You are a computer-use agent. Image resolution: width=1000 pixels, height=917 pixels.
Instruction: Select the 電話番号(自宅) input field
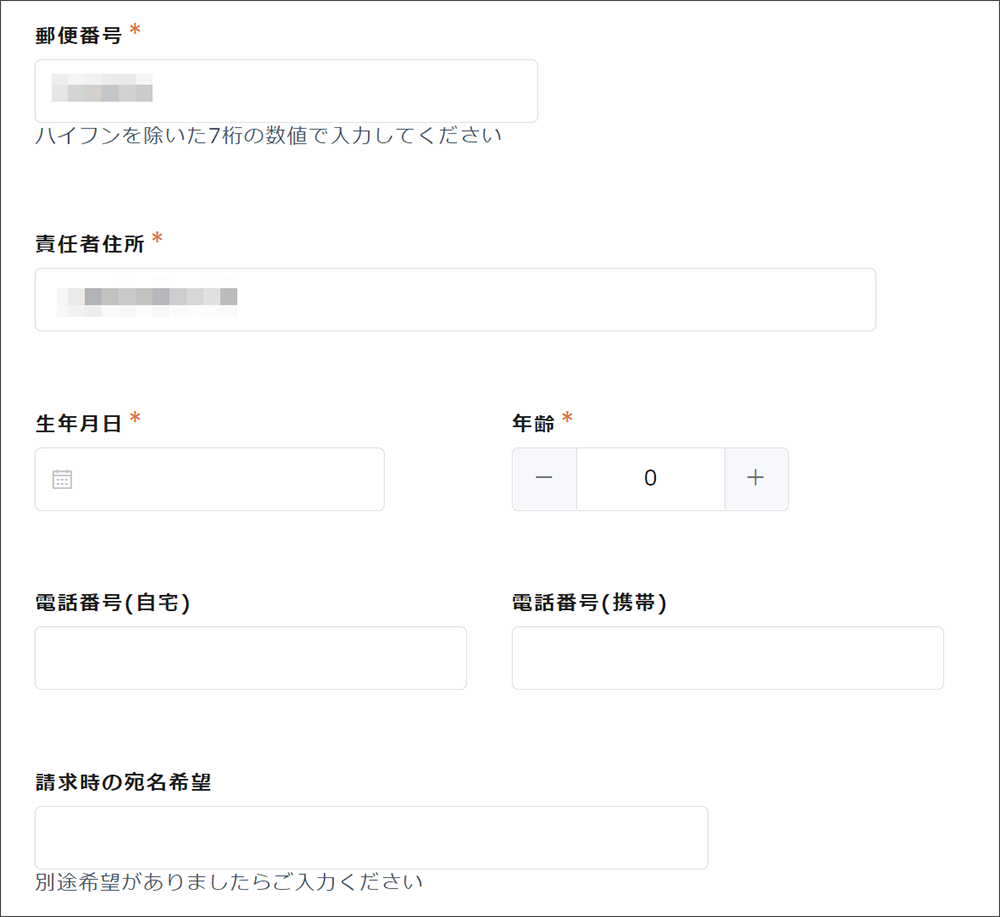[x=250, y=658]
